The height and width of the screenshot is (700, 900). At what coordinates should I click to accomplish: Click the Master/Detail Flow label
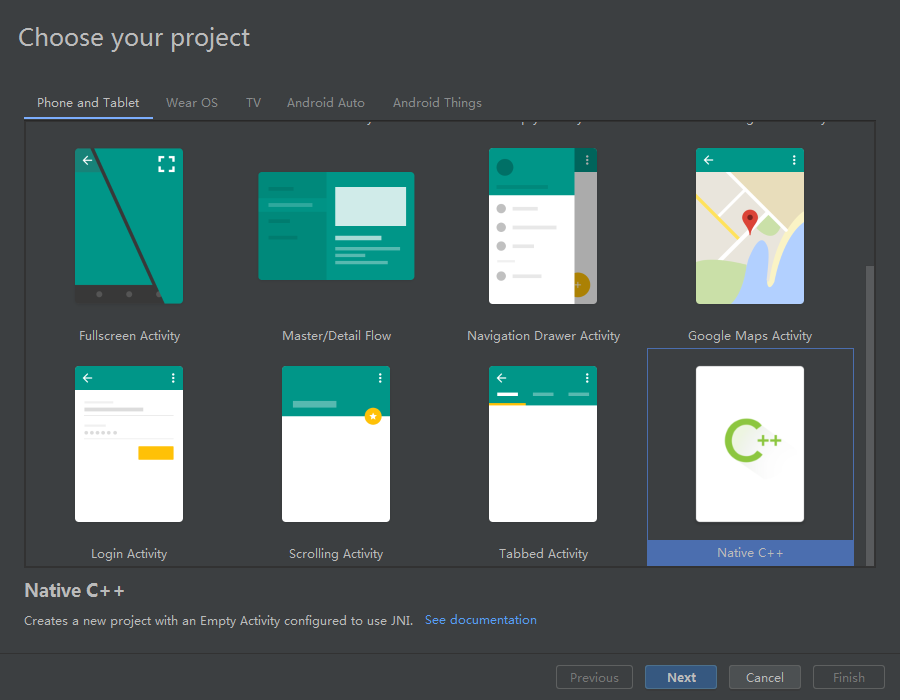[x=336, y=336]
